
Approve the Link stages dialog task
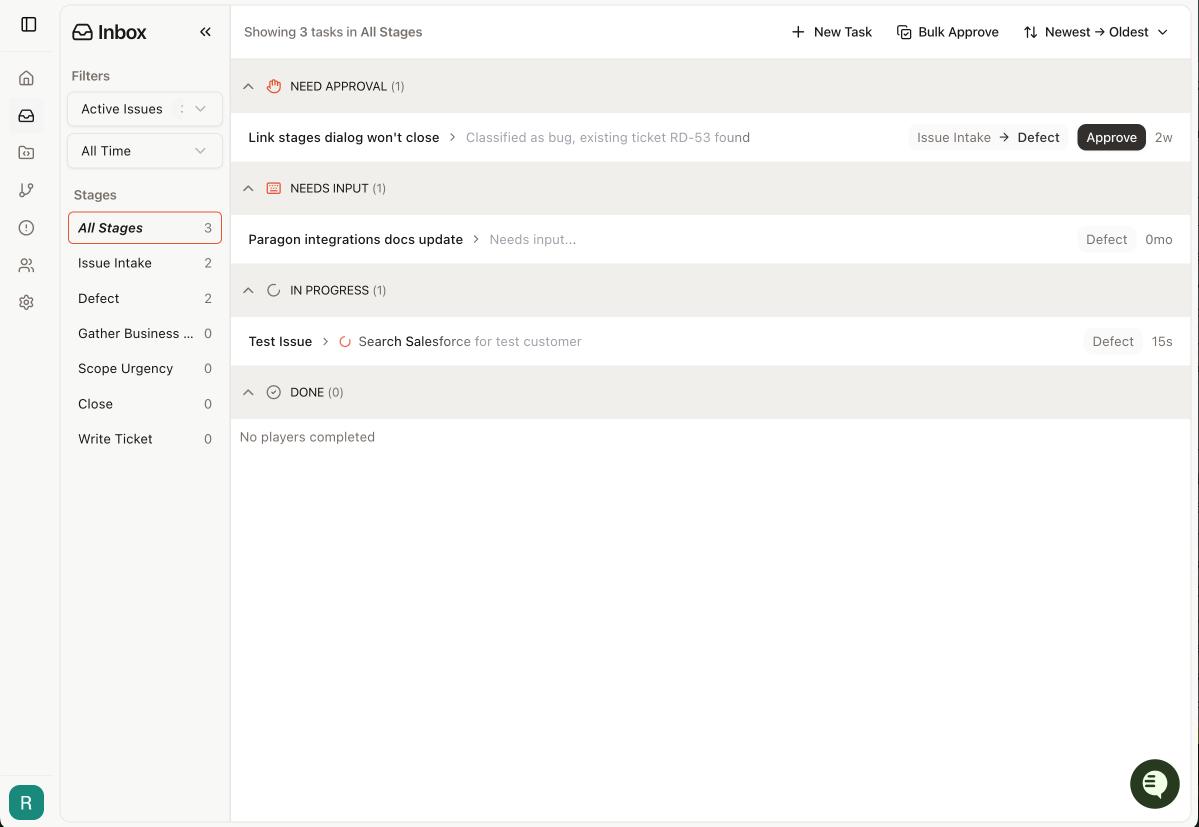[1111, 137]
